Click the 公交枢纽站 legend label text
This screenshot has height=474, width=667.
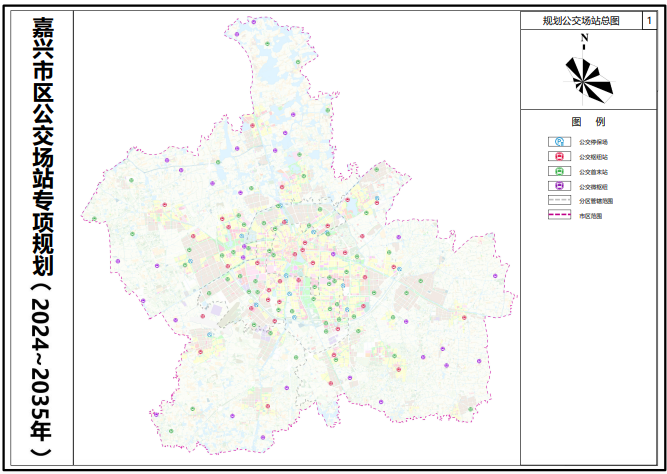(594, 157)
